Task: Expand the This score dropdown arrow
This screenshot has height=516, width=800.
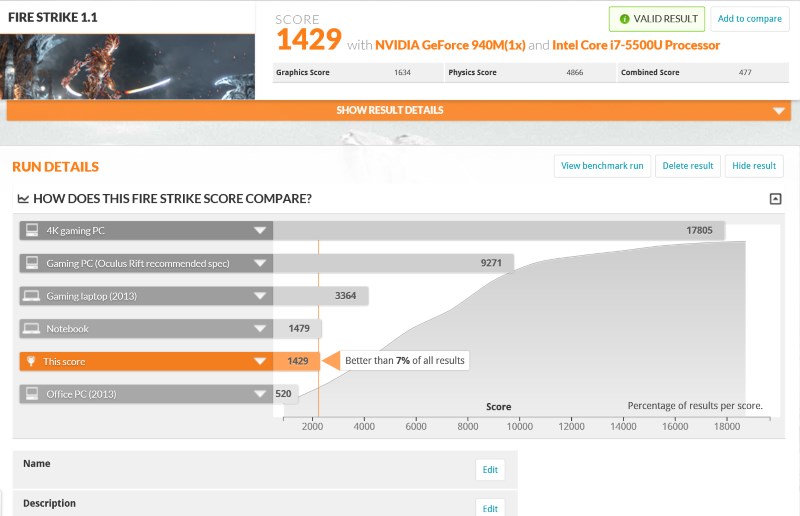Action: click(x=260, y=361)
